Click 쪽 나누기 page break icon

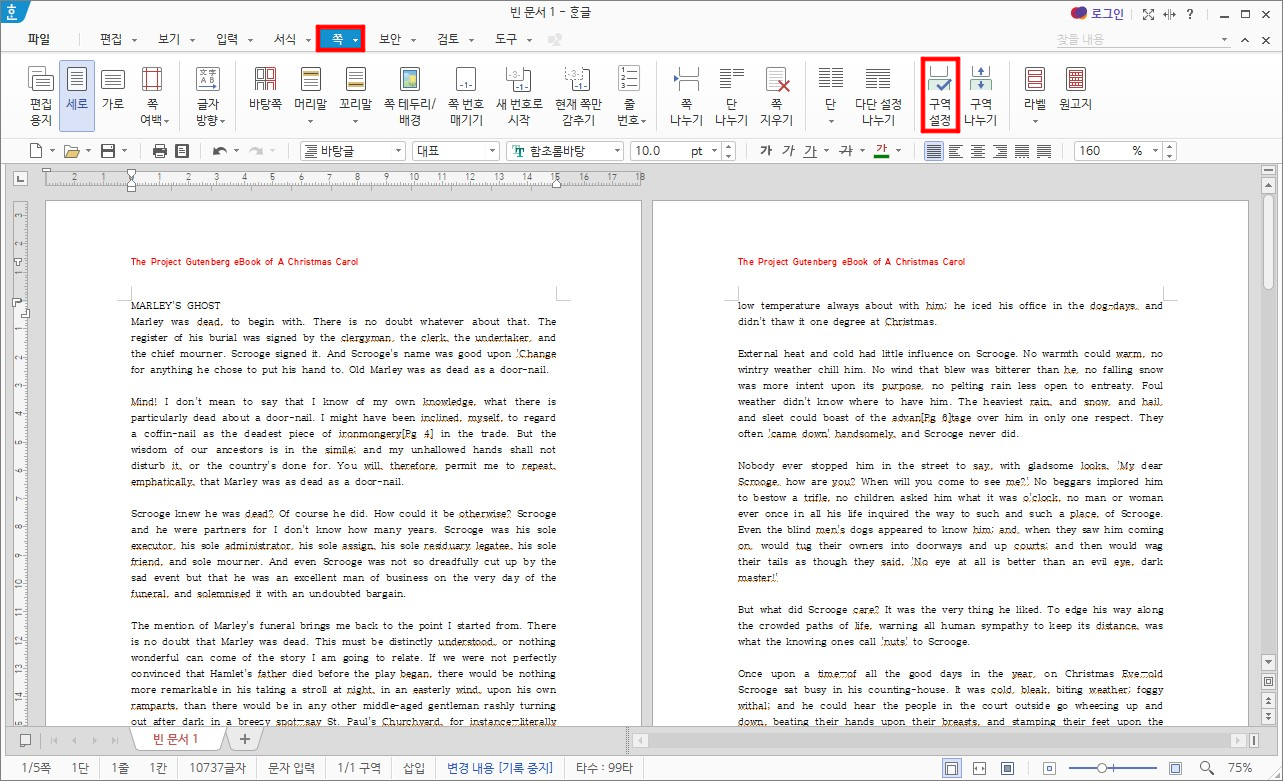coord(686,95)
